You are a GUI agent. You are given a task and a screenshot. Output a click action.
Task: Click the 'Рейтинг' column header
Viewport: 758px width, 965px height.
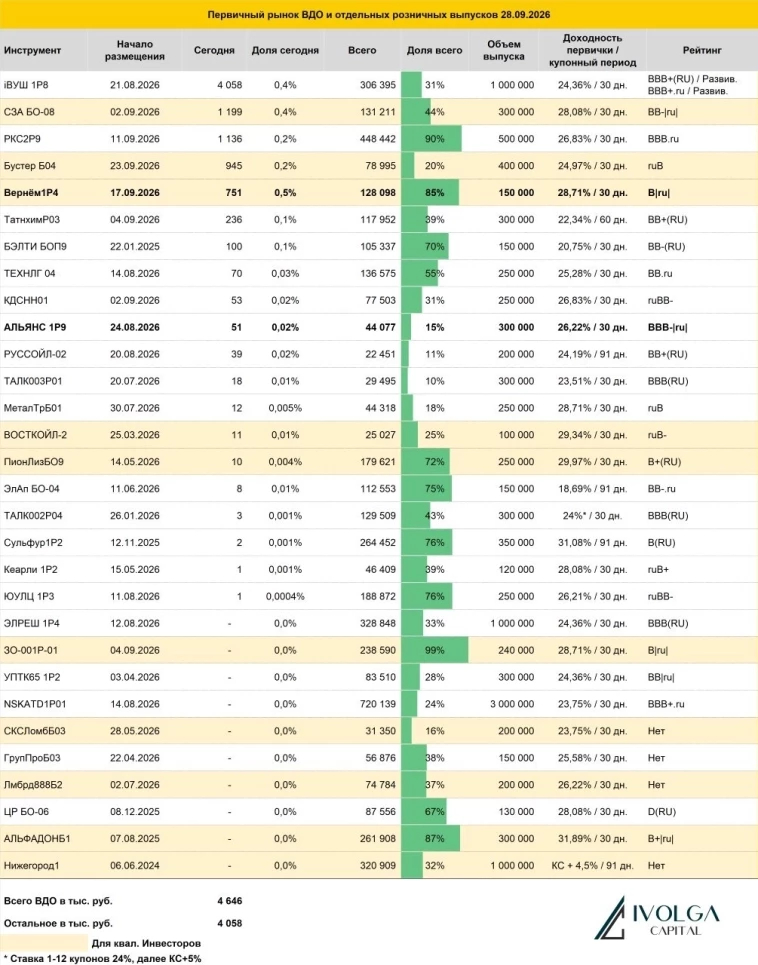point(701,50)
